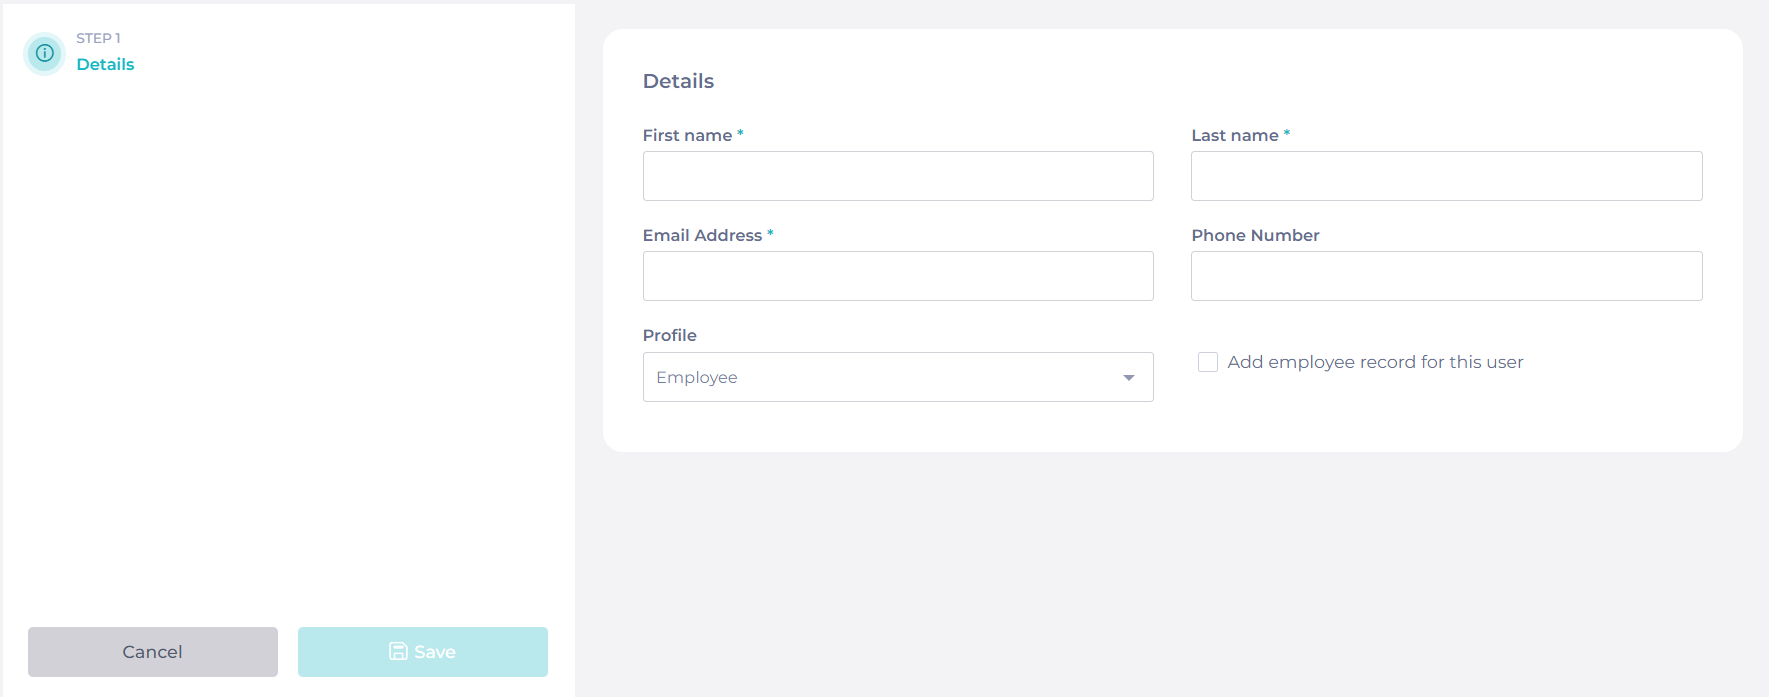Click the Phone Number field label
Viewport: 1769px width, 697px height.
tap(1255, 235)
